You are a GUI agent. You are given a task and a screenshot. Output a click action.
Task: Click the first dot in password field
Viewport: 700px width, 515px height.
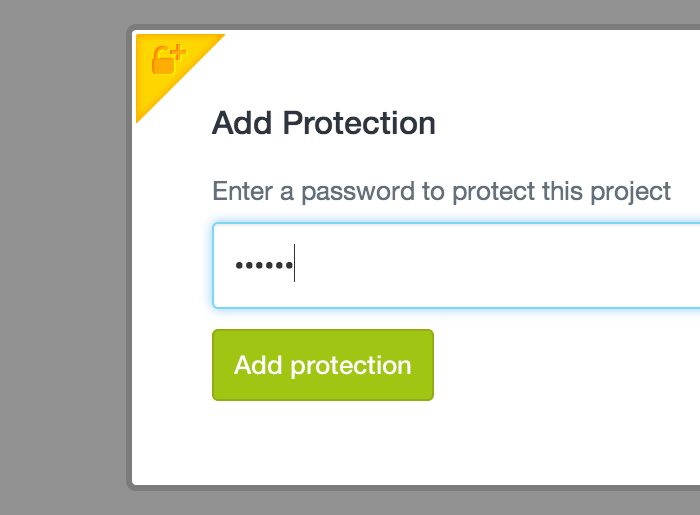coord(239,266)
